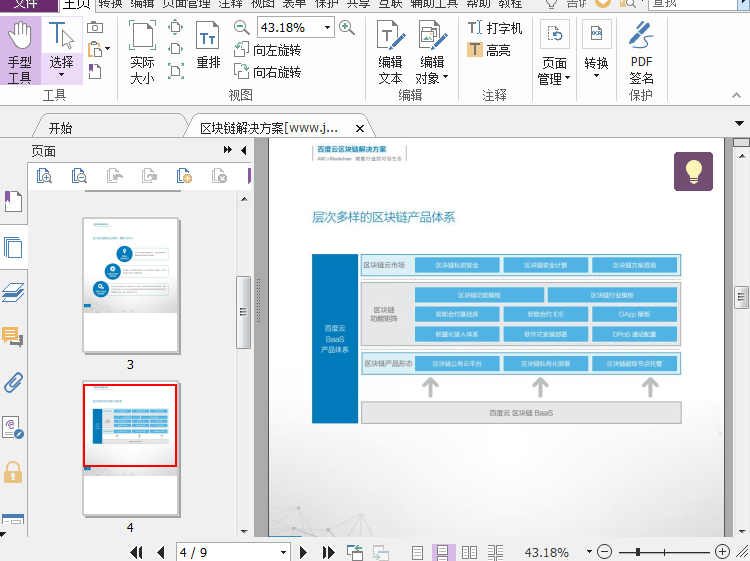
Task: Enable continuous facing view mode
Action: point(495,552)
